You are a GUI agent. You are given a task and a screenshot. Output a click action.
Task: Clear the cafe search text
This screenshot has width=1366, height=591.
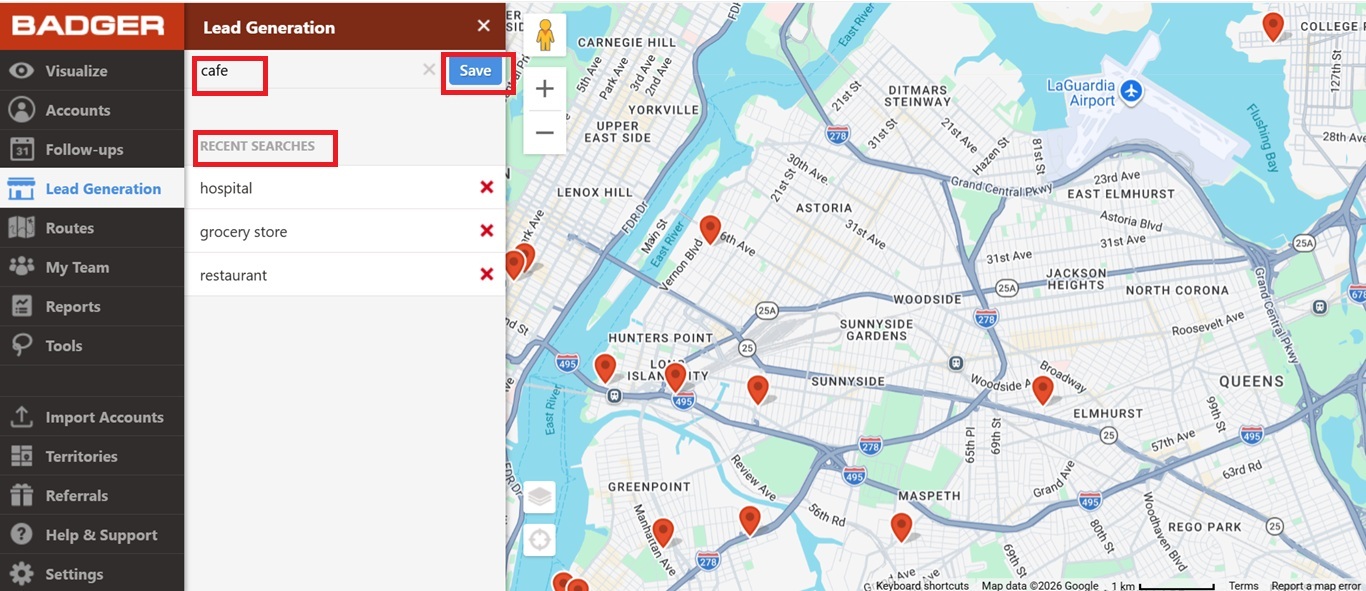(428, 70)
